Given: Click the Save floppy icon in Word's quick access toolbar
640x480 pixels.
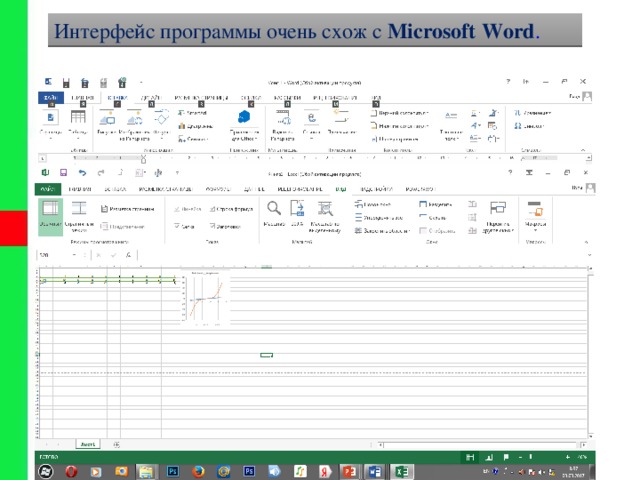Looking at the screenshot, I should point(66,83).
